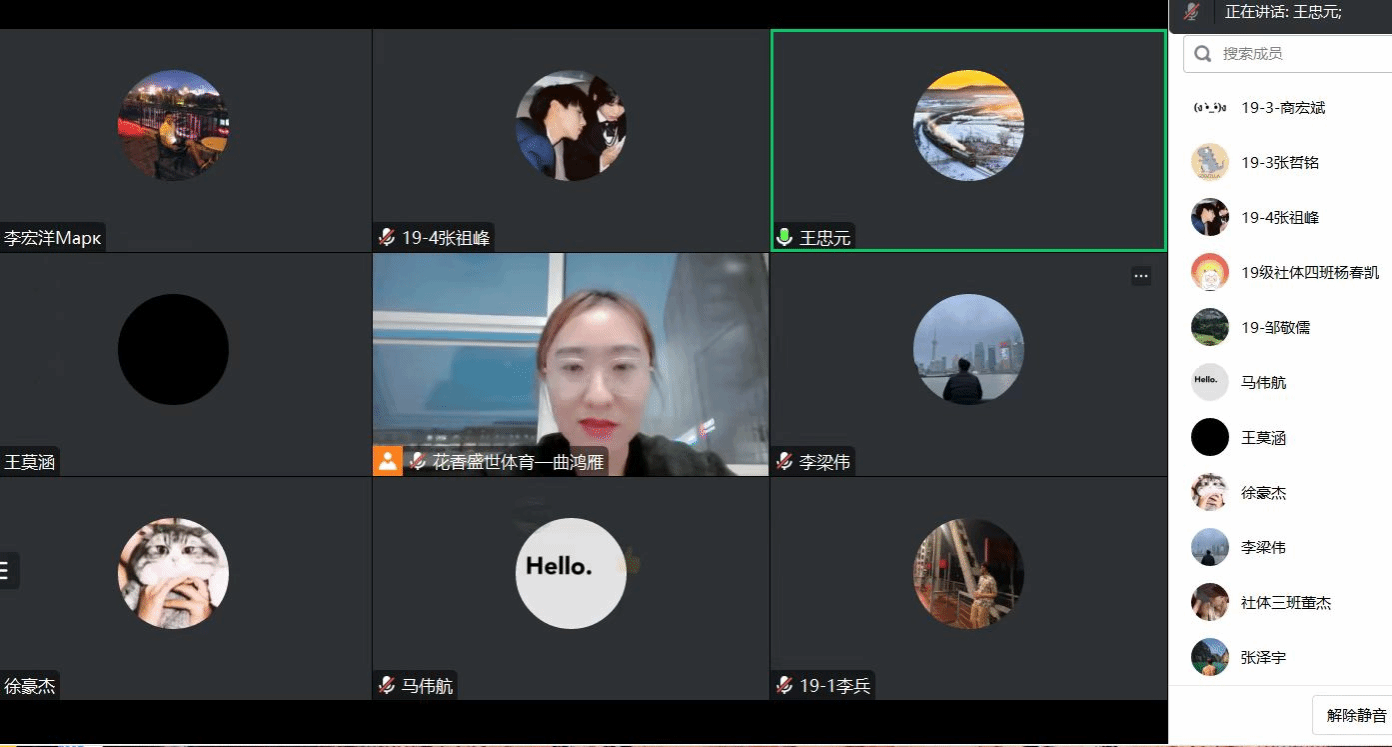Viewport: 1392px width, 747px height.
Task: Toggle mic icon beside 花香盛世体育—曲鸿雁 name
Action: tap(418, 462)
